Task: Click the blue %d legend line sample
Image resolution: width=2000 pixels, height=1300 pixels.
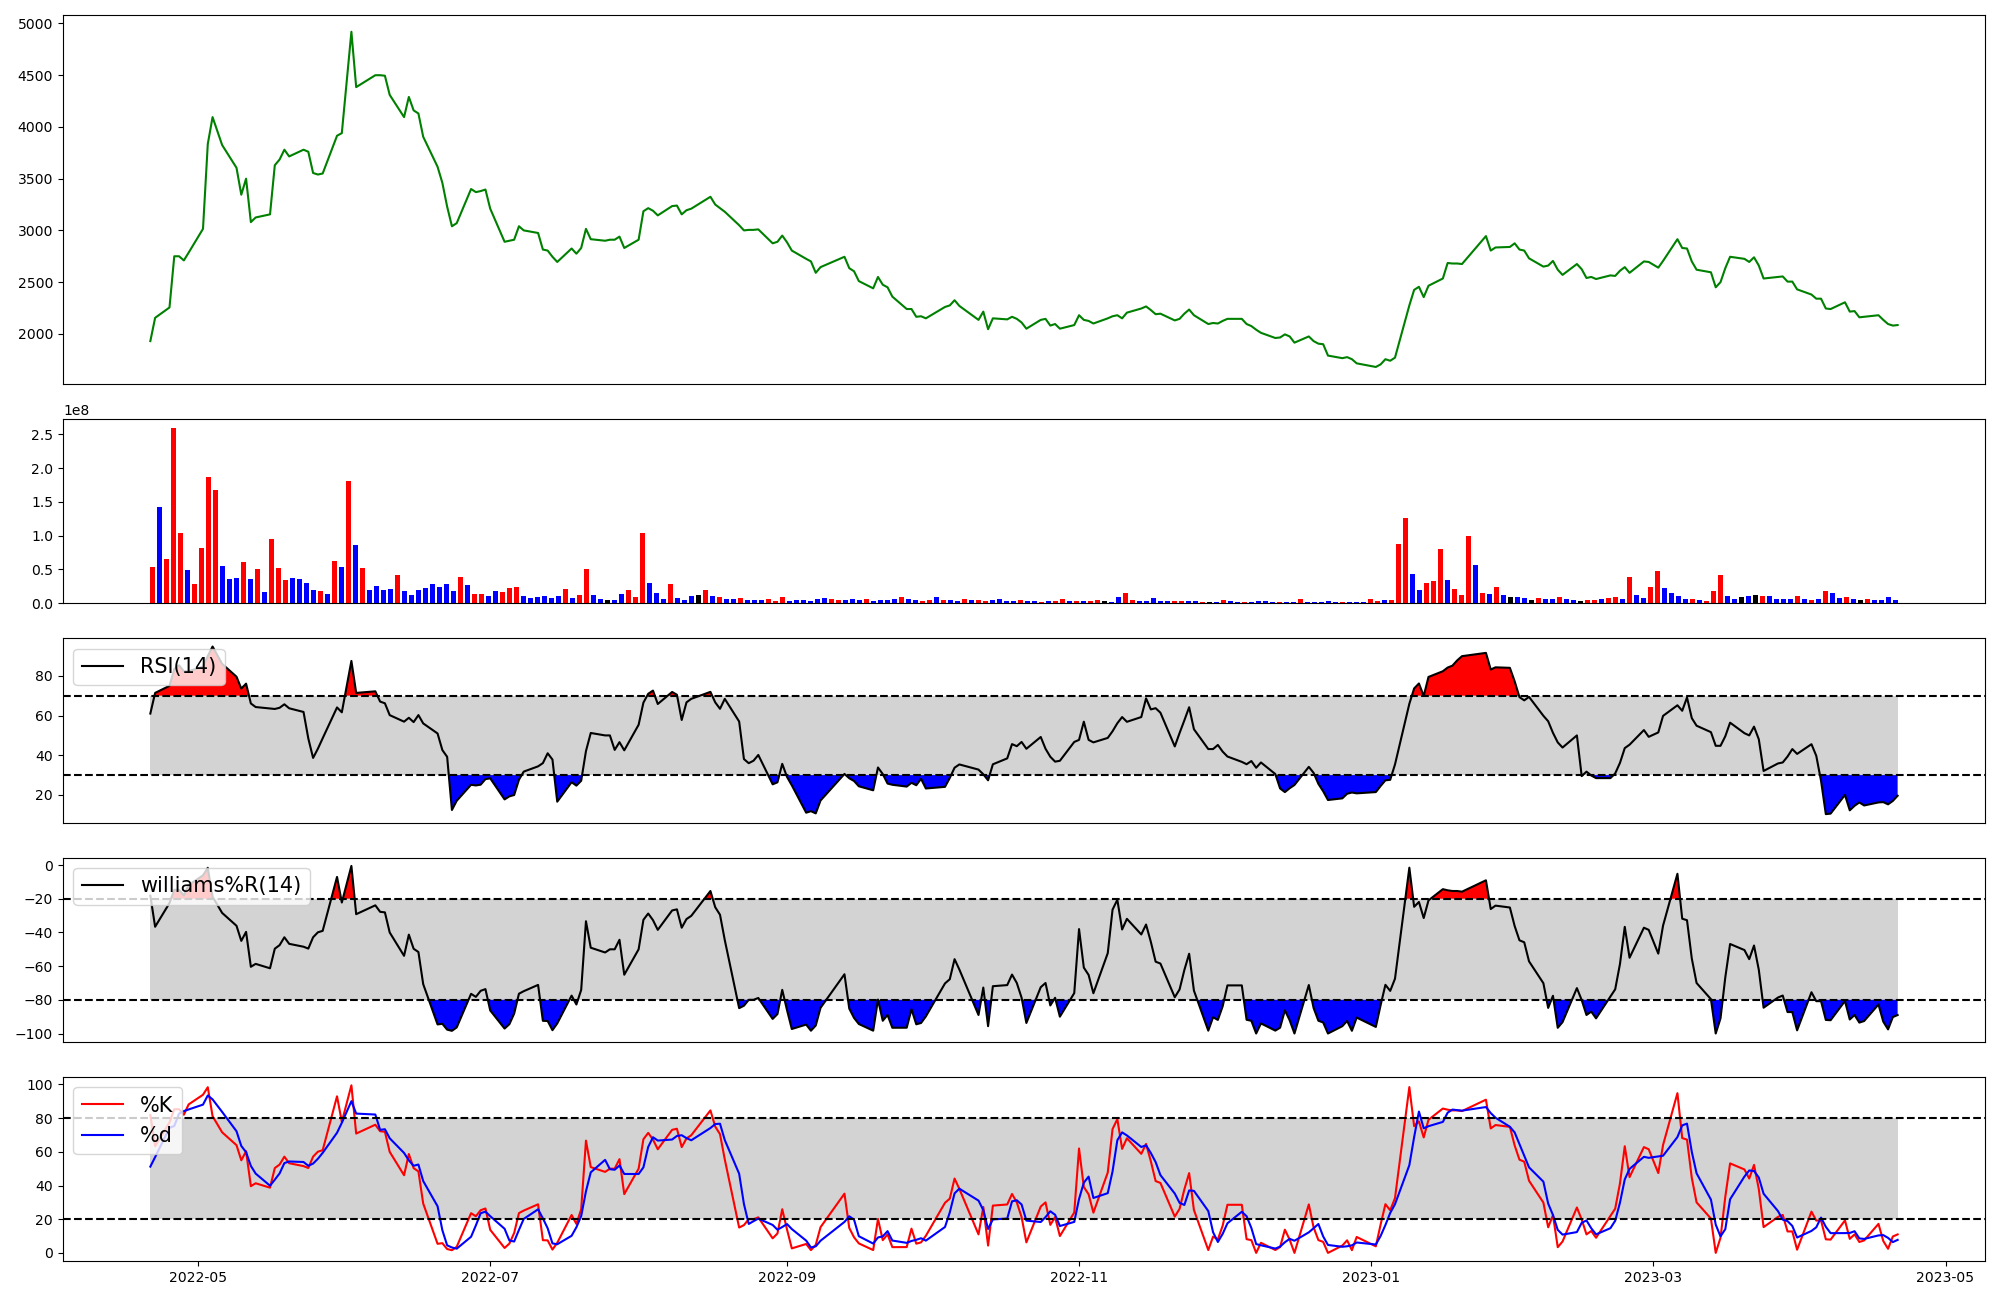Action: [102, 1135]
